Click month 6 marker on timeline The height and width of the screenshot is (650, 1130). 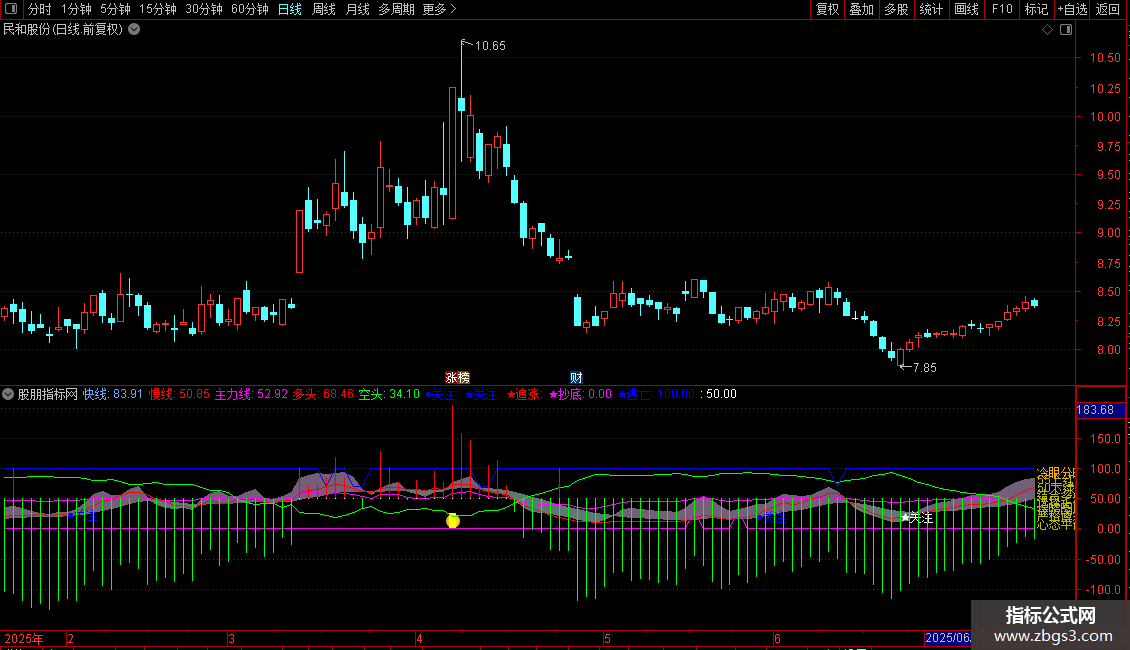tap(777, 638)
